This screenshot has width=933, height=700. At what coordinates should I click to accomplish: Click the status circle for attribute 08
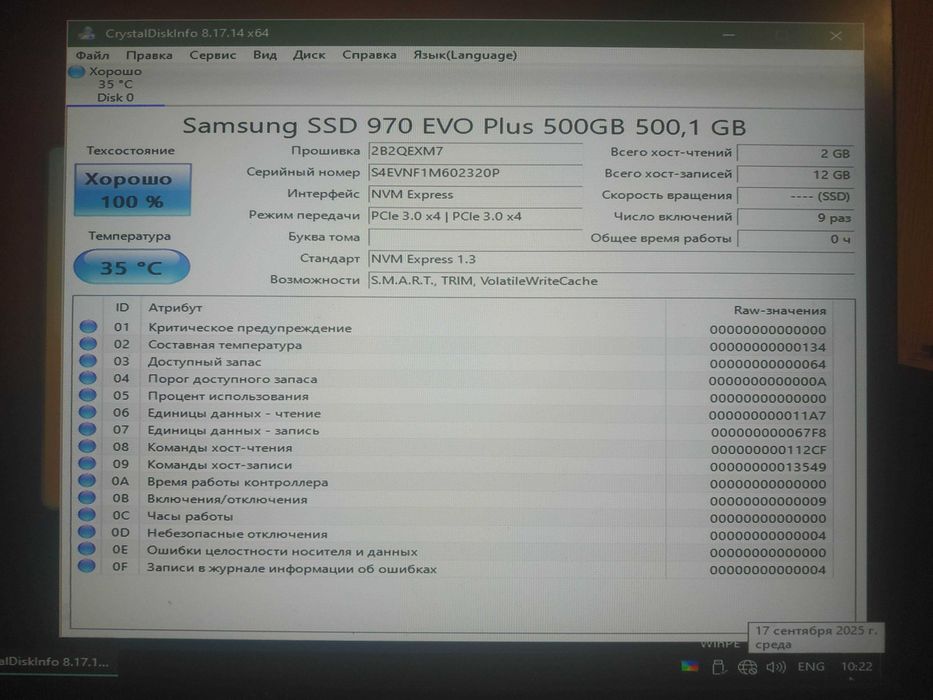(x=87, y=446)
